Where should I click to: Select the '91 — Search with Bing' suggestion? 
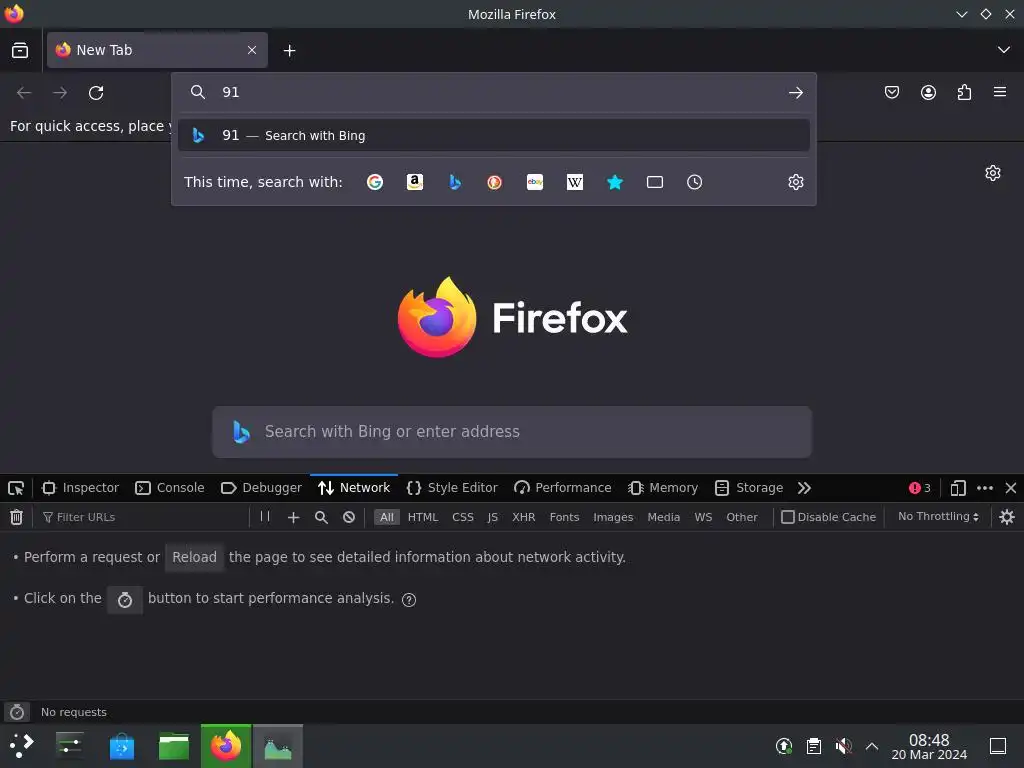494,135
